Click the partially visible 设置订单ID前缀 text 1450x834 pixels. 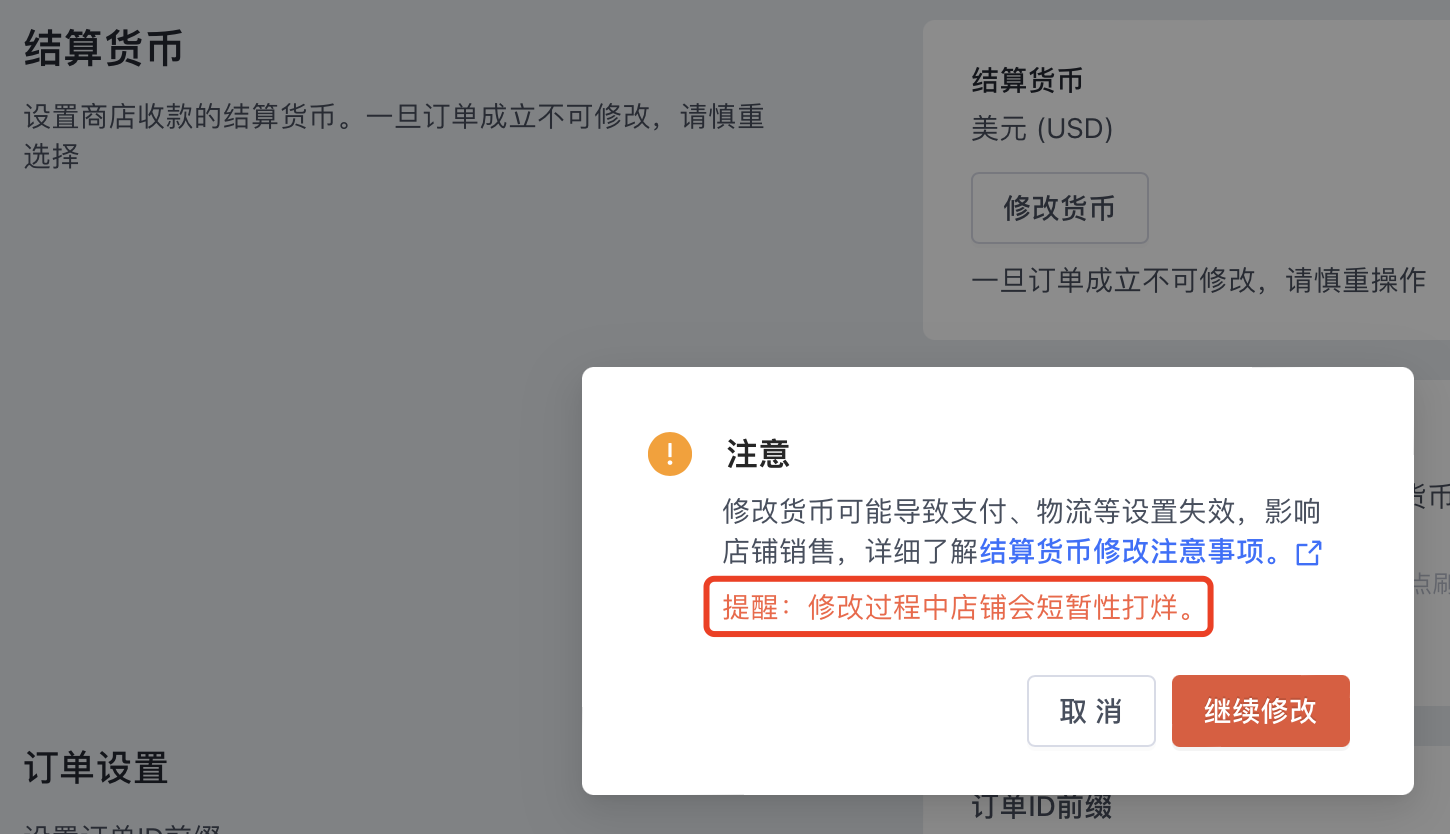click(x=122, y=827)
